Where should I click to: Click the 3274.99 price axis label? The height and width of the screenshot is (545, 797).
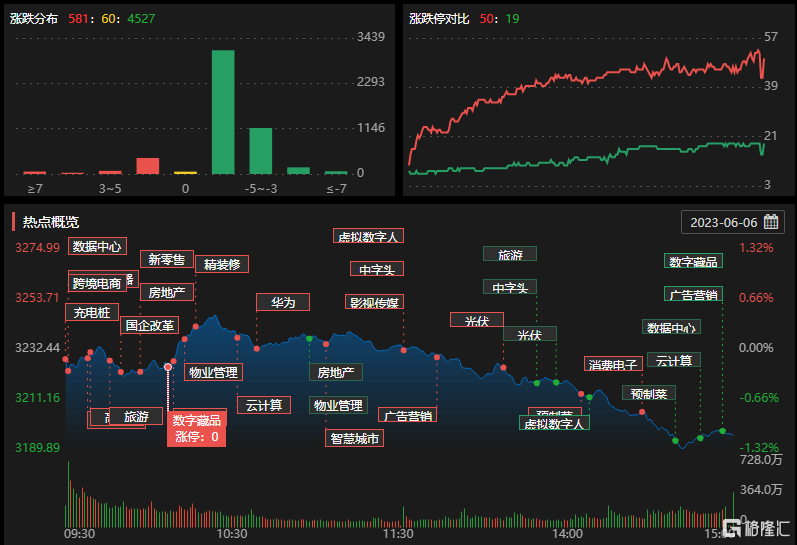[37, 248]
